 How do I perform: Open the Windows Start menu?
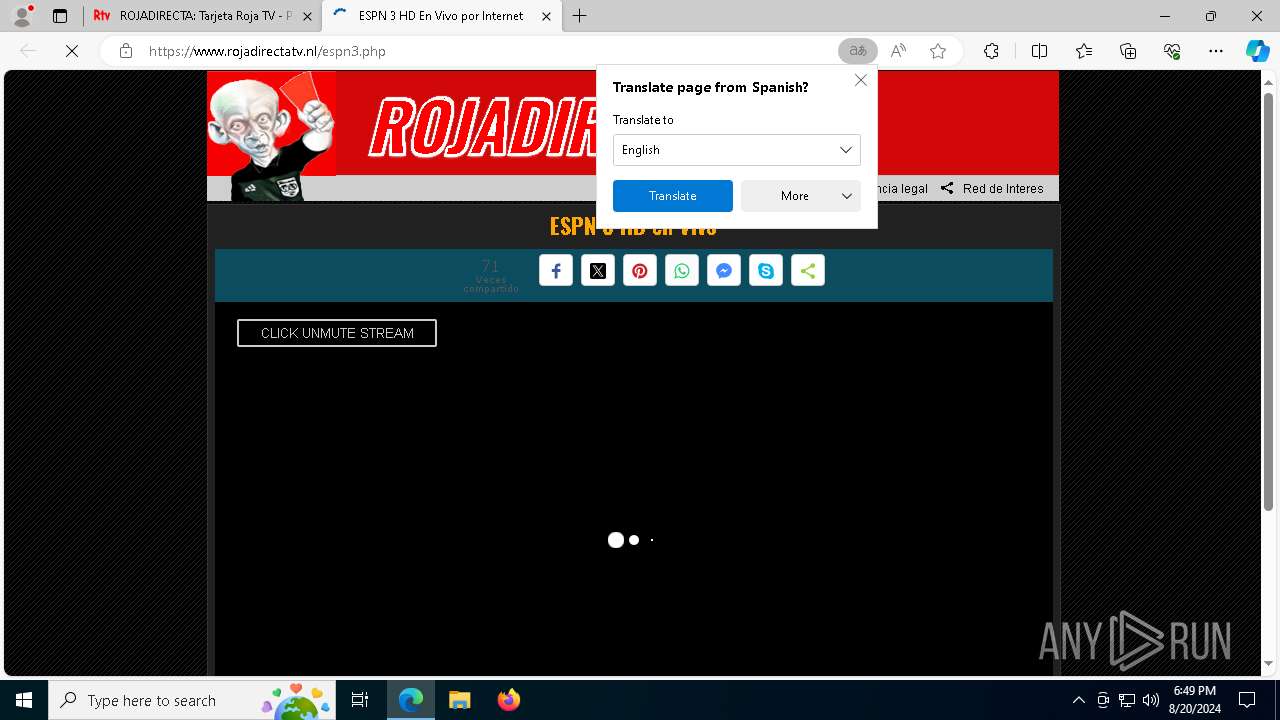(x=24, y=700)
